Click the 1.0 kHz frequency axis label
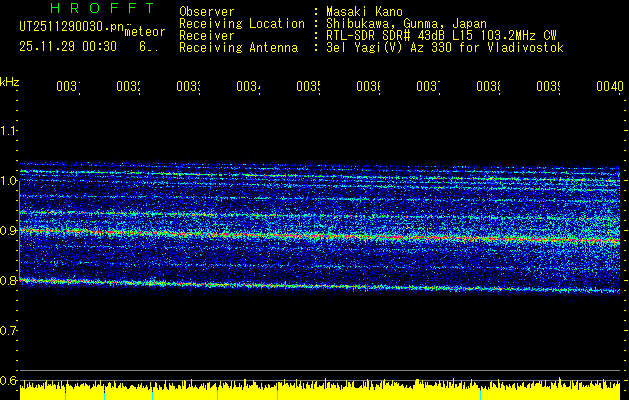Image resolution: width=629 pixels, height=400 pixels. (8, 181)
